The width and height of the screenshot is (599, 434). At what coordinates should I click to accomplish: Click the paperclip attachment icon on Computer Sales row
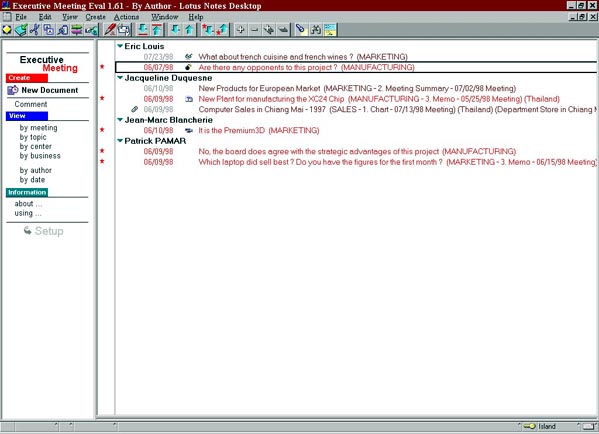[x=134, y=109]
